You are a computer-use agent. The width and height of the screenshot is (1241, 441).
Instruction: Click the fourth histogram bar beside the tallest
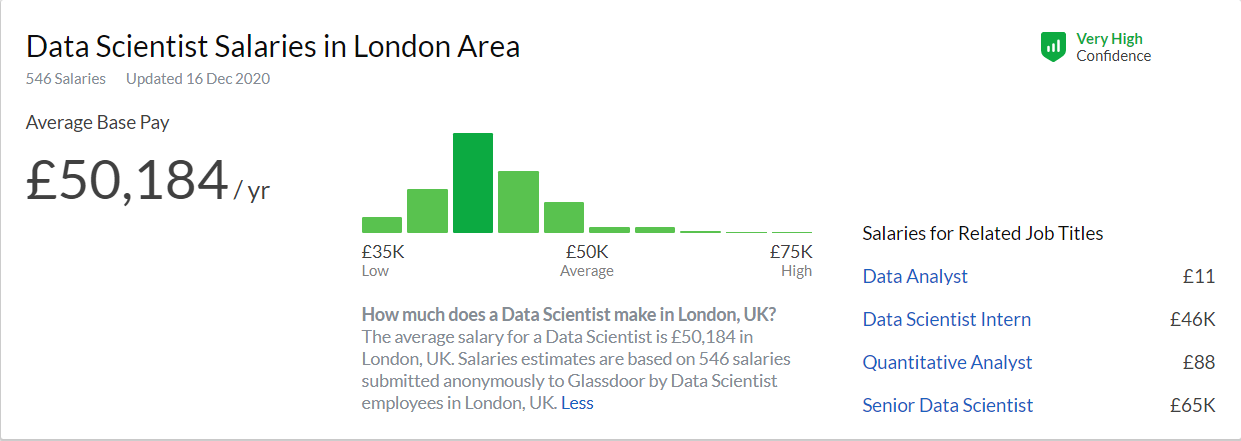(x=518, y=202)
